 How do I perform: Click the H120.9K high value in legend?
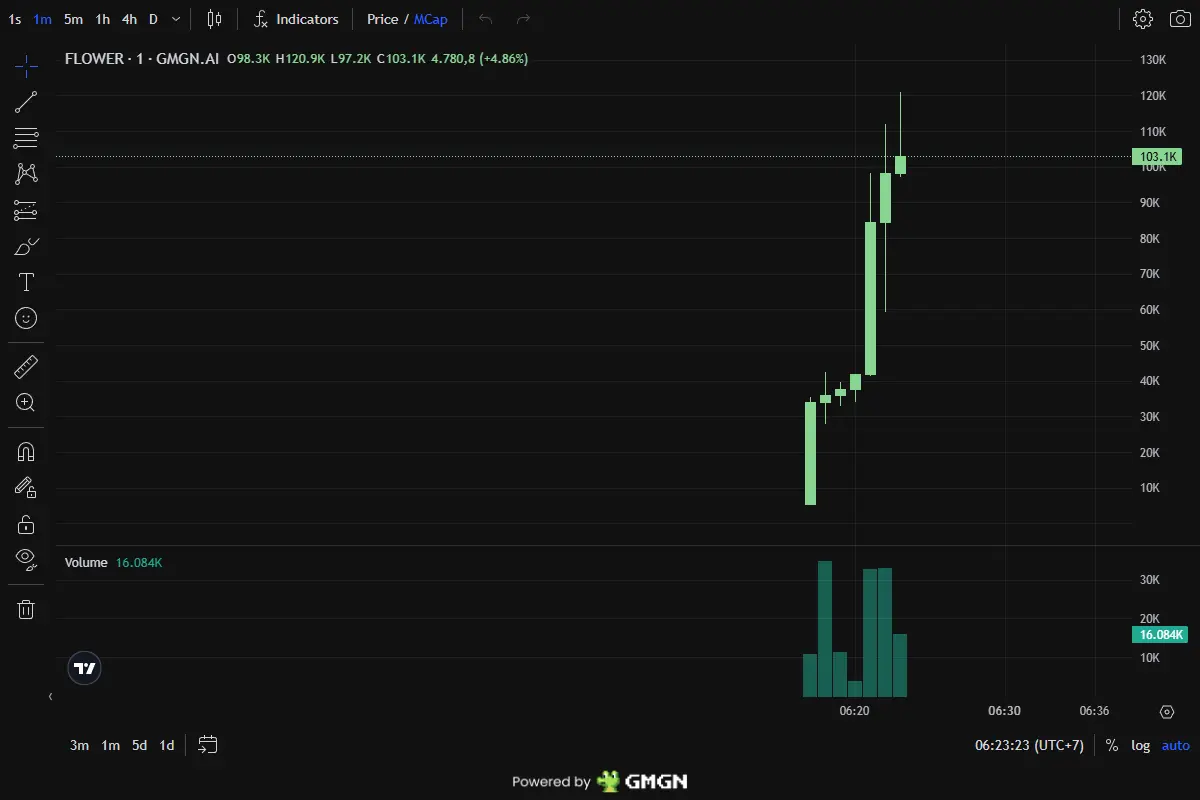(x=300, y=59)
